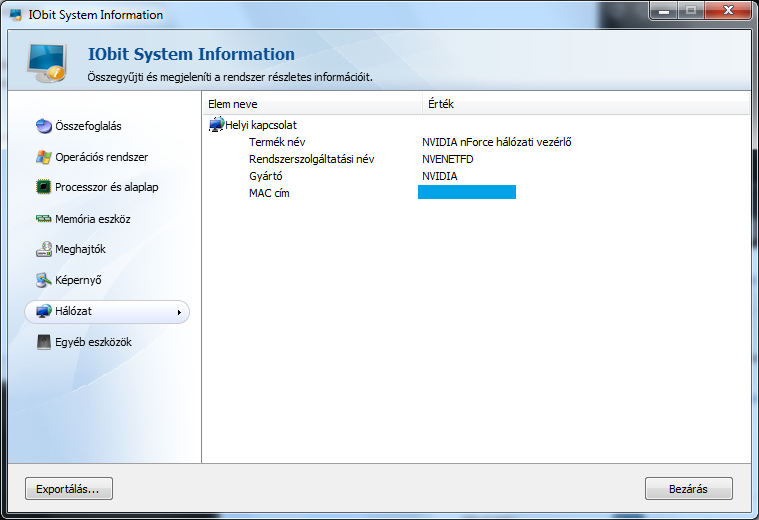Click the IObit title bar app icon

pyautogui.click(x=16, y=15)
